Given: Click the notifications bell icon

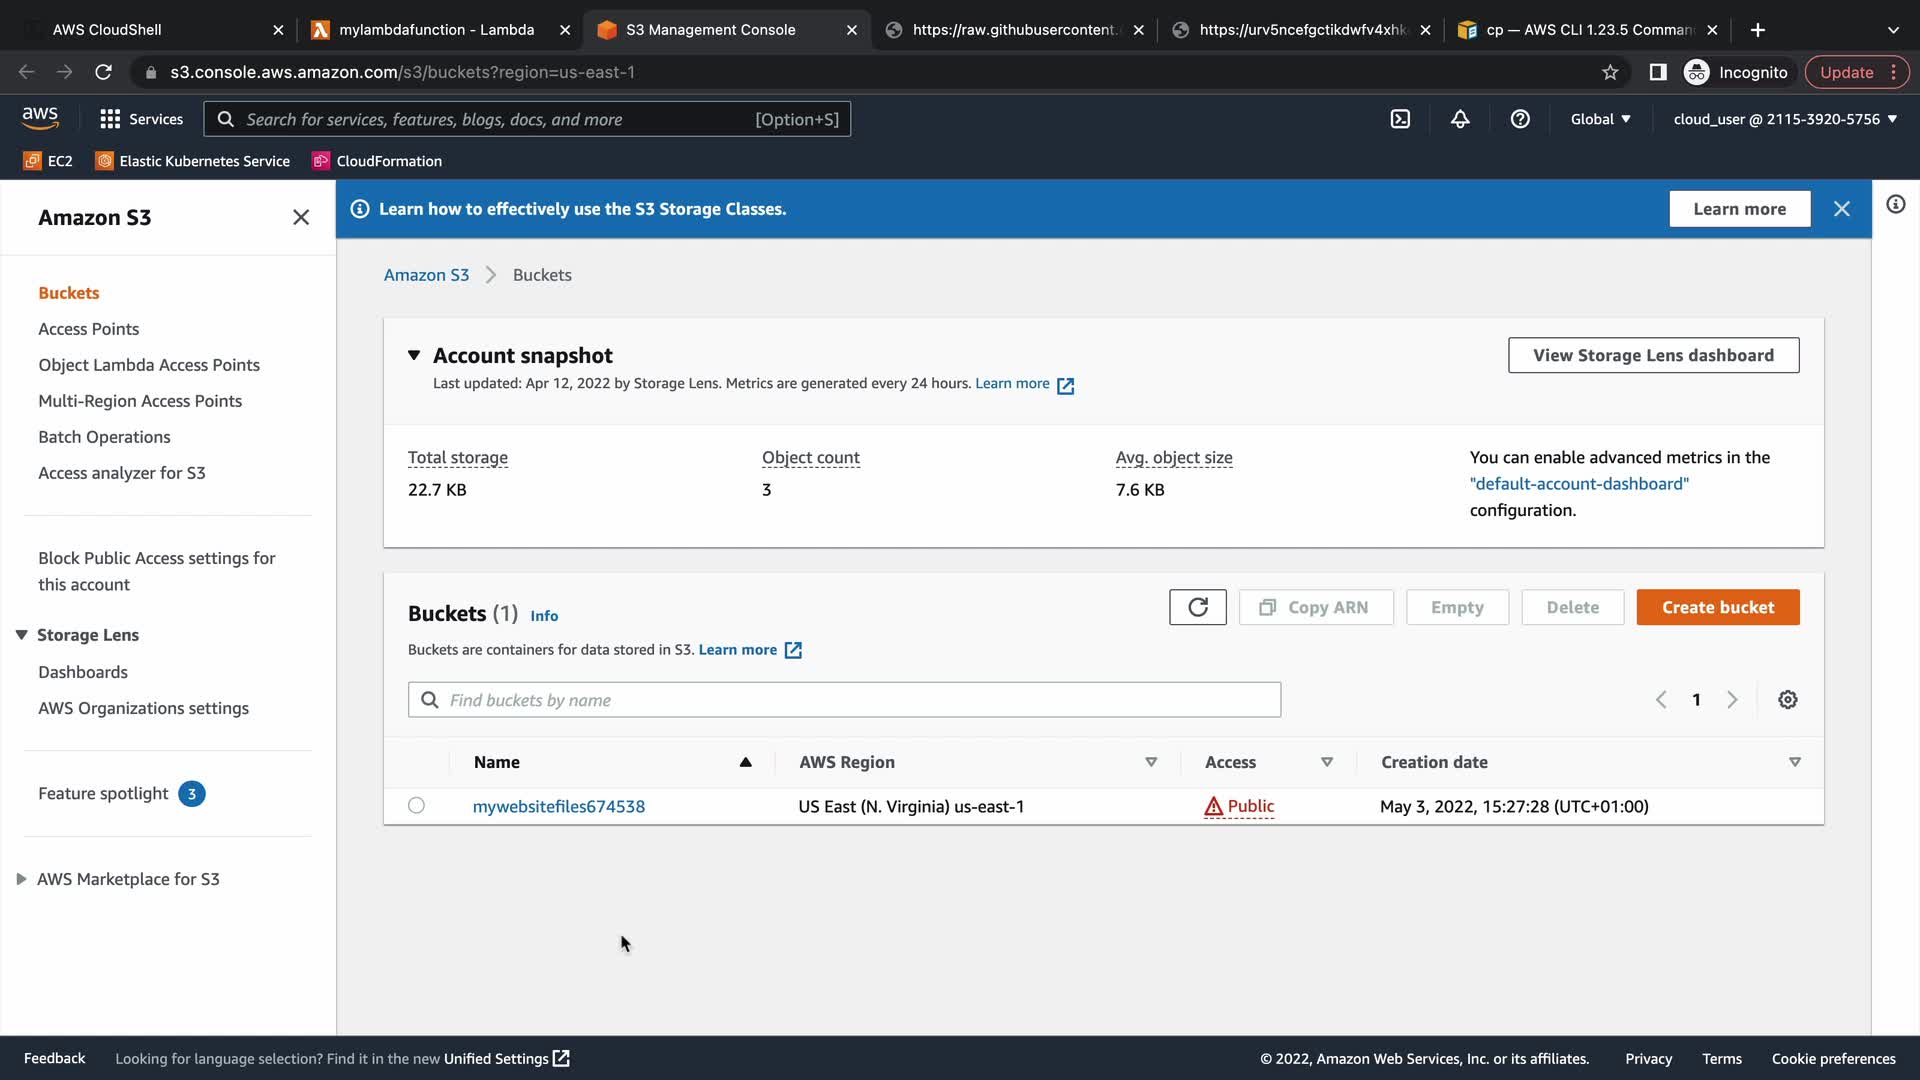Looking at the screenshot, I should point(1460,119).
